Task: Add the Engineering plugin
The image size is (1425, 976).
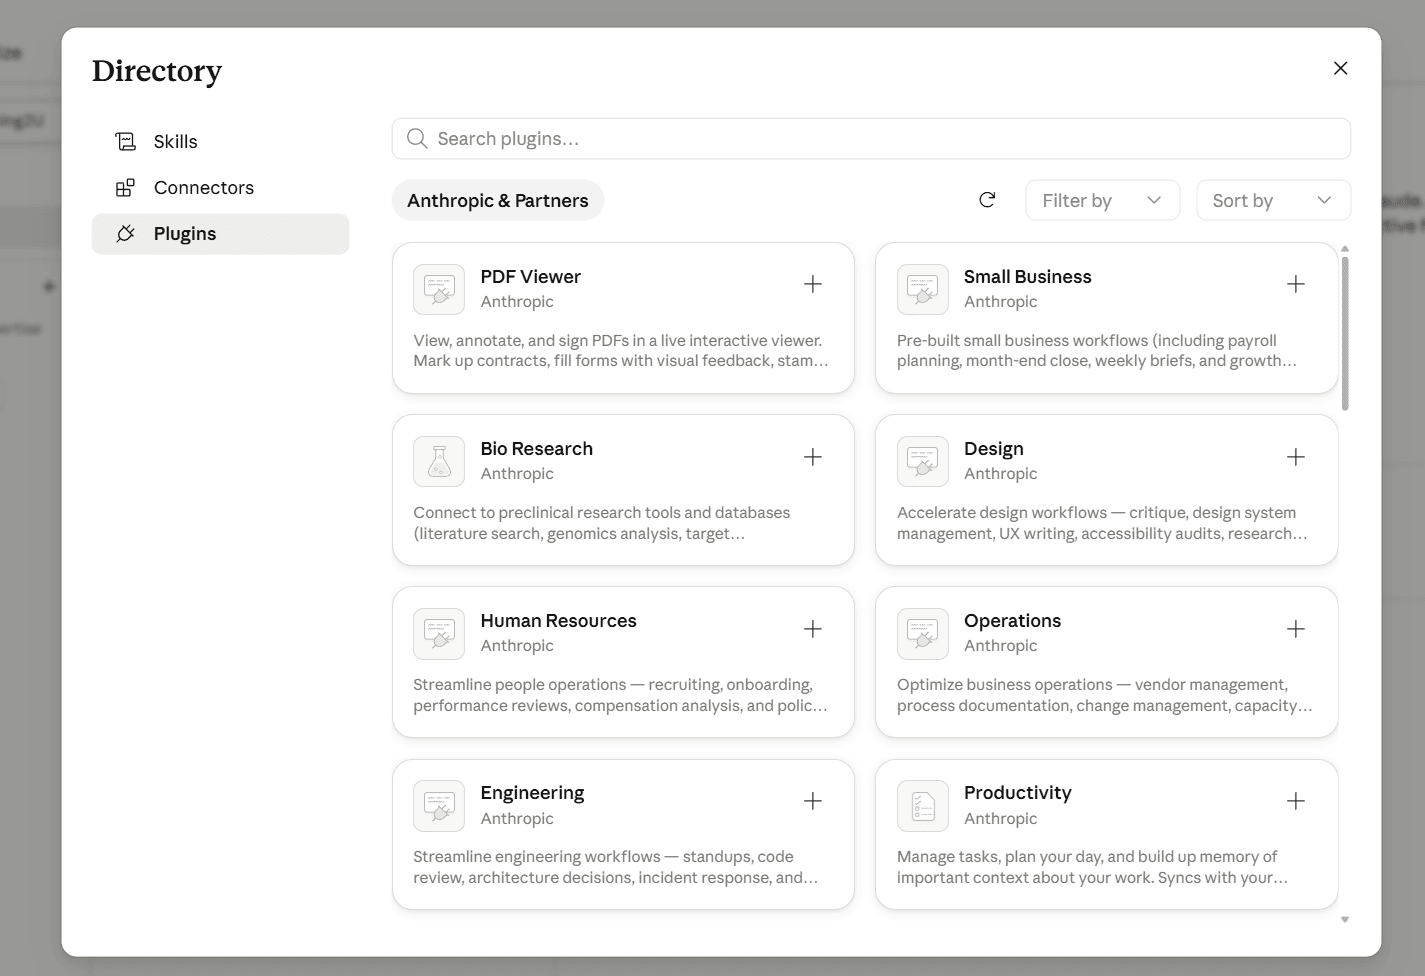Action: click(x=813, y=801)
